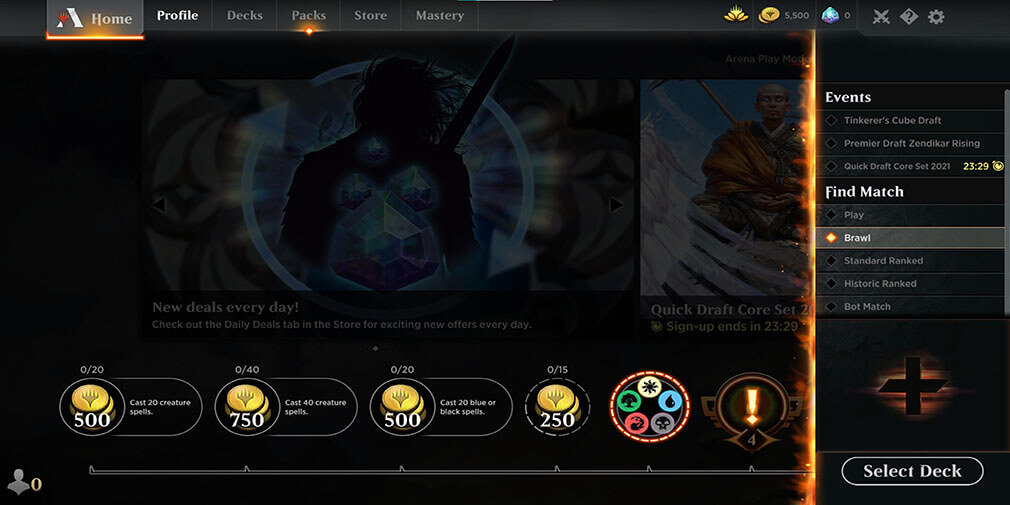Image resolution: width=1010 pixels, height=505 pixels.
Task: Show next banner with right arrow
Action: point(616,205)
